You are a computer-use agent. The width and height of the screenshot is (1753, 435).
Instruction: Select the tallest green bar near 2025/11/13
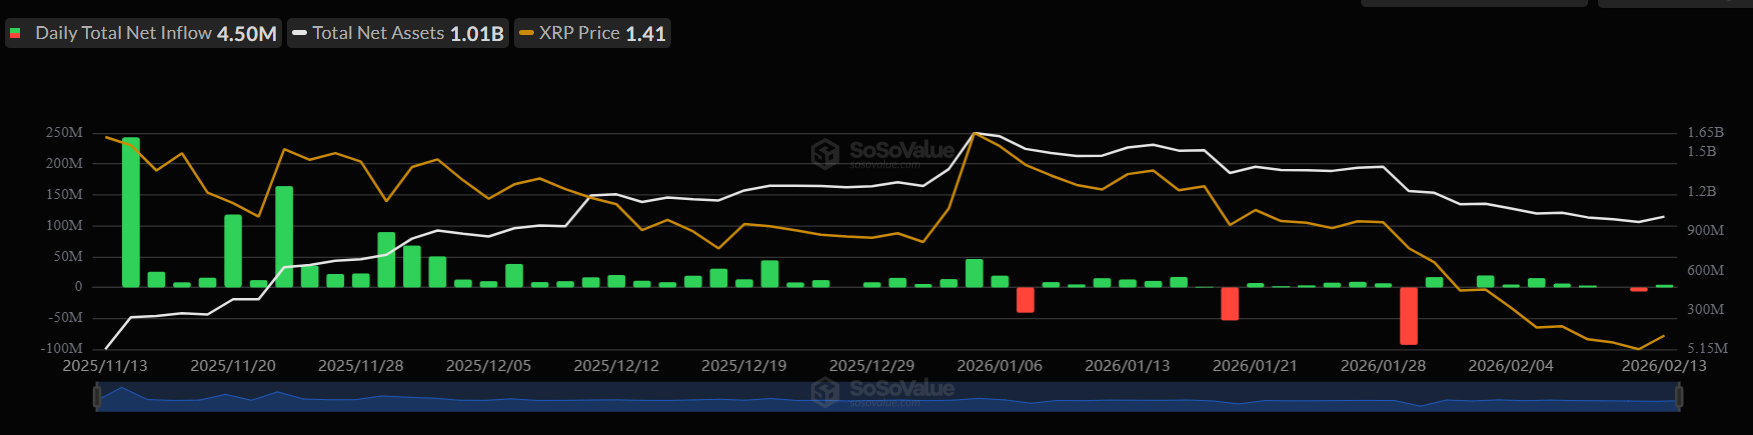pyautogui.click(x=131, y=212)
